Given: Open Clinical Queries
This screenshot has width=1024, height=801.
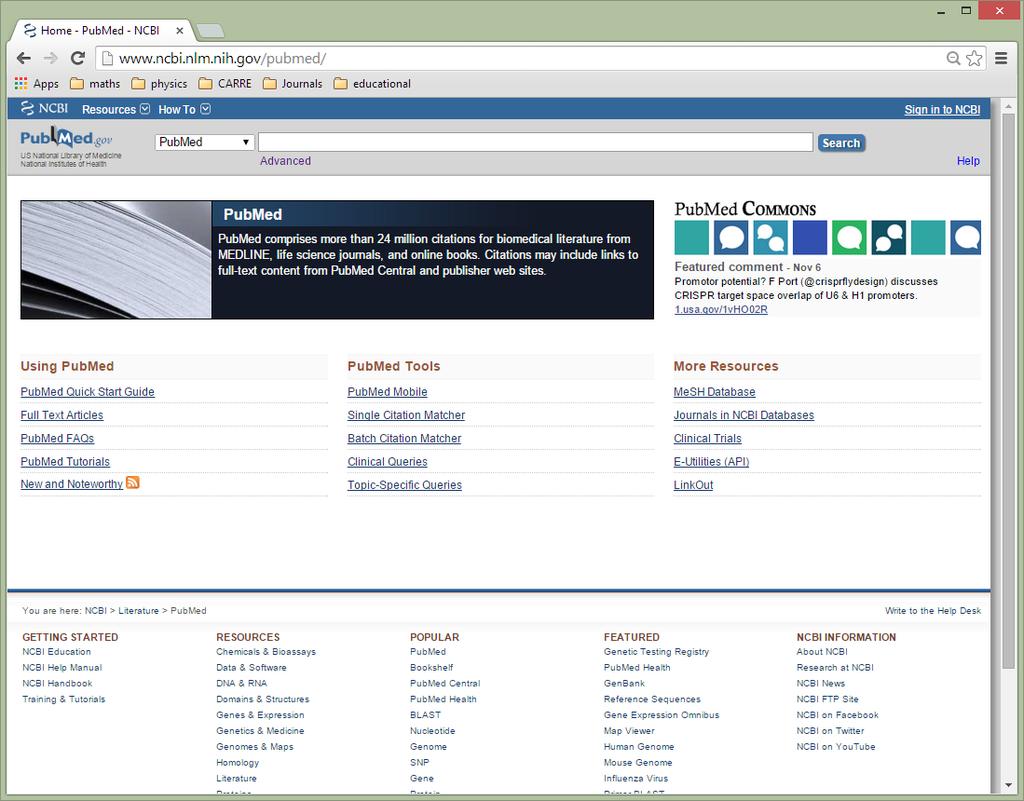Looking at the screenshot, I should point(387,462).
